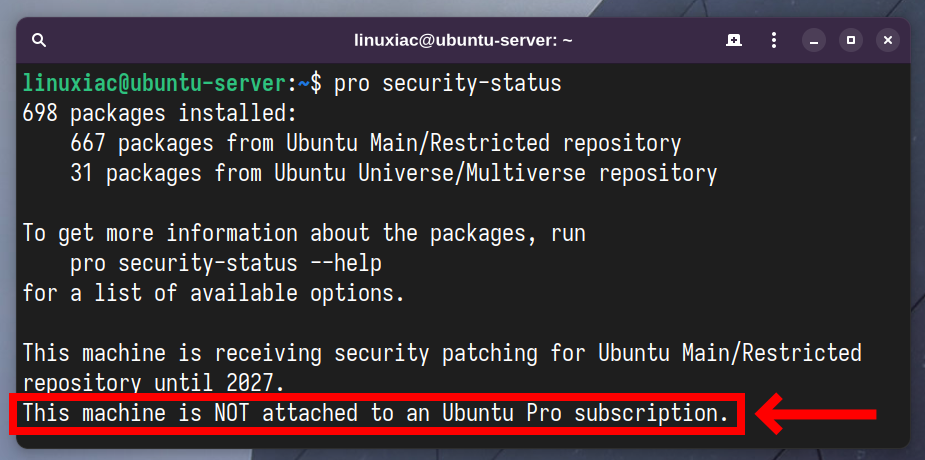Click the red arrow annotation
The width and height of the screenshot is (925, 460).
tap(816, 414)
